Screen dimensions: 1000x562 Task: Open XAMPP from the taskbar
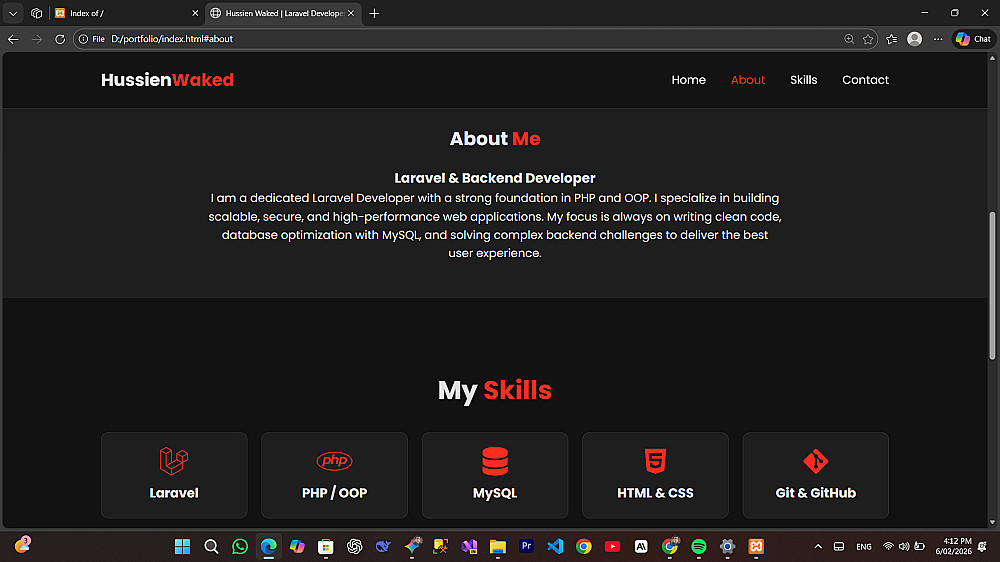pos(756,546)
